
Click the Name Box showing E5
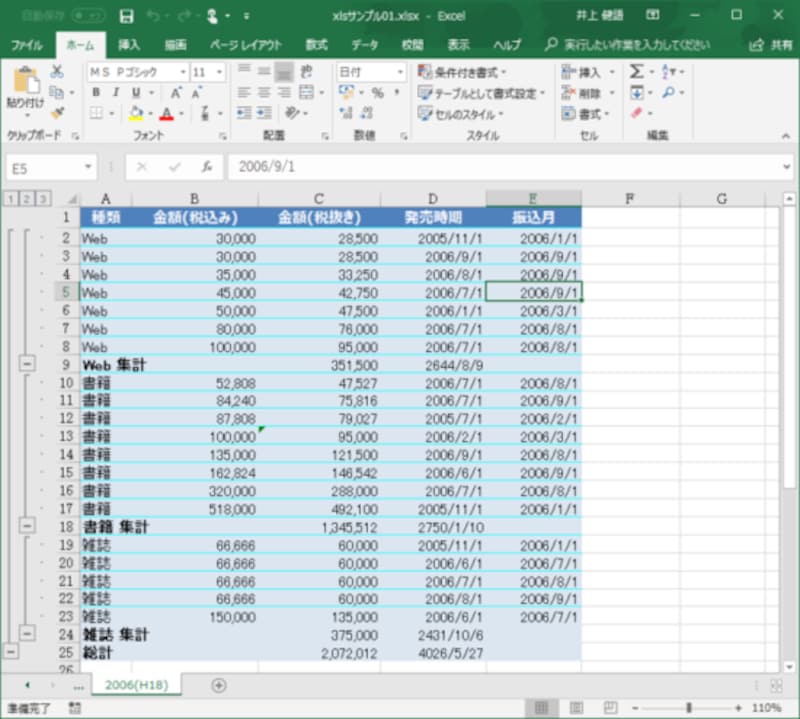[42, 166]
